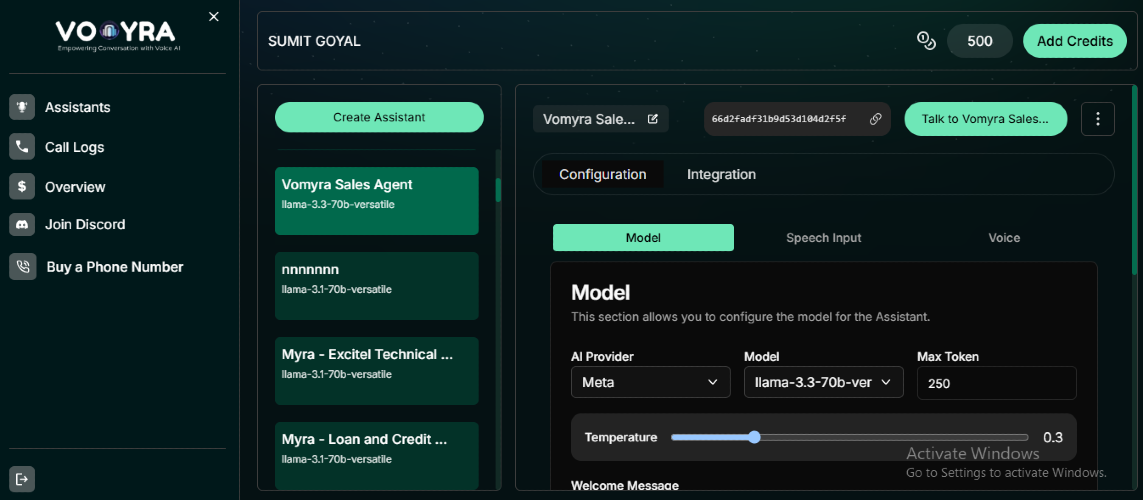
Task: Adjust the Temperature slider handle
Action: pyautogui.click(x=754, y=437)
